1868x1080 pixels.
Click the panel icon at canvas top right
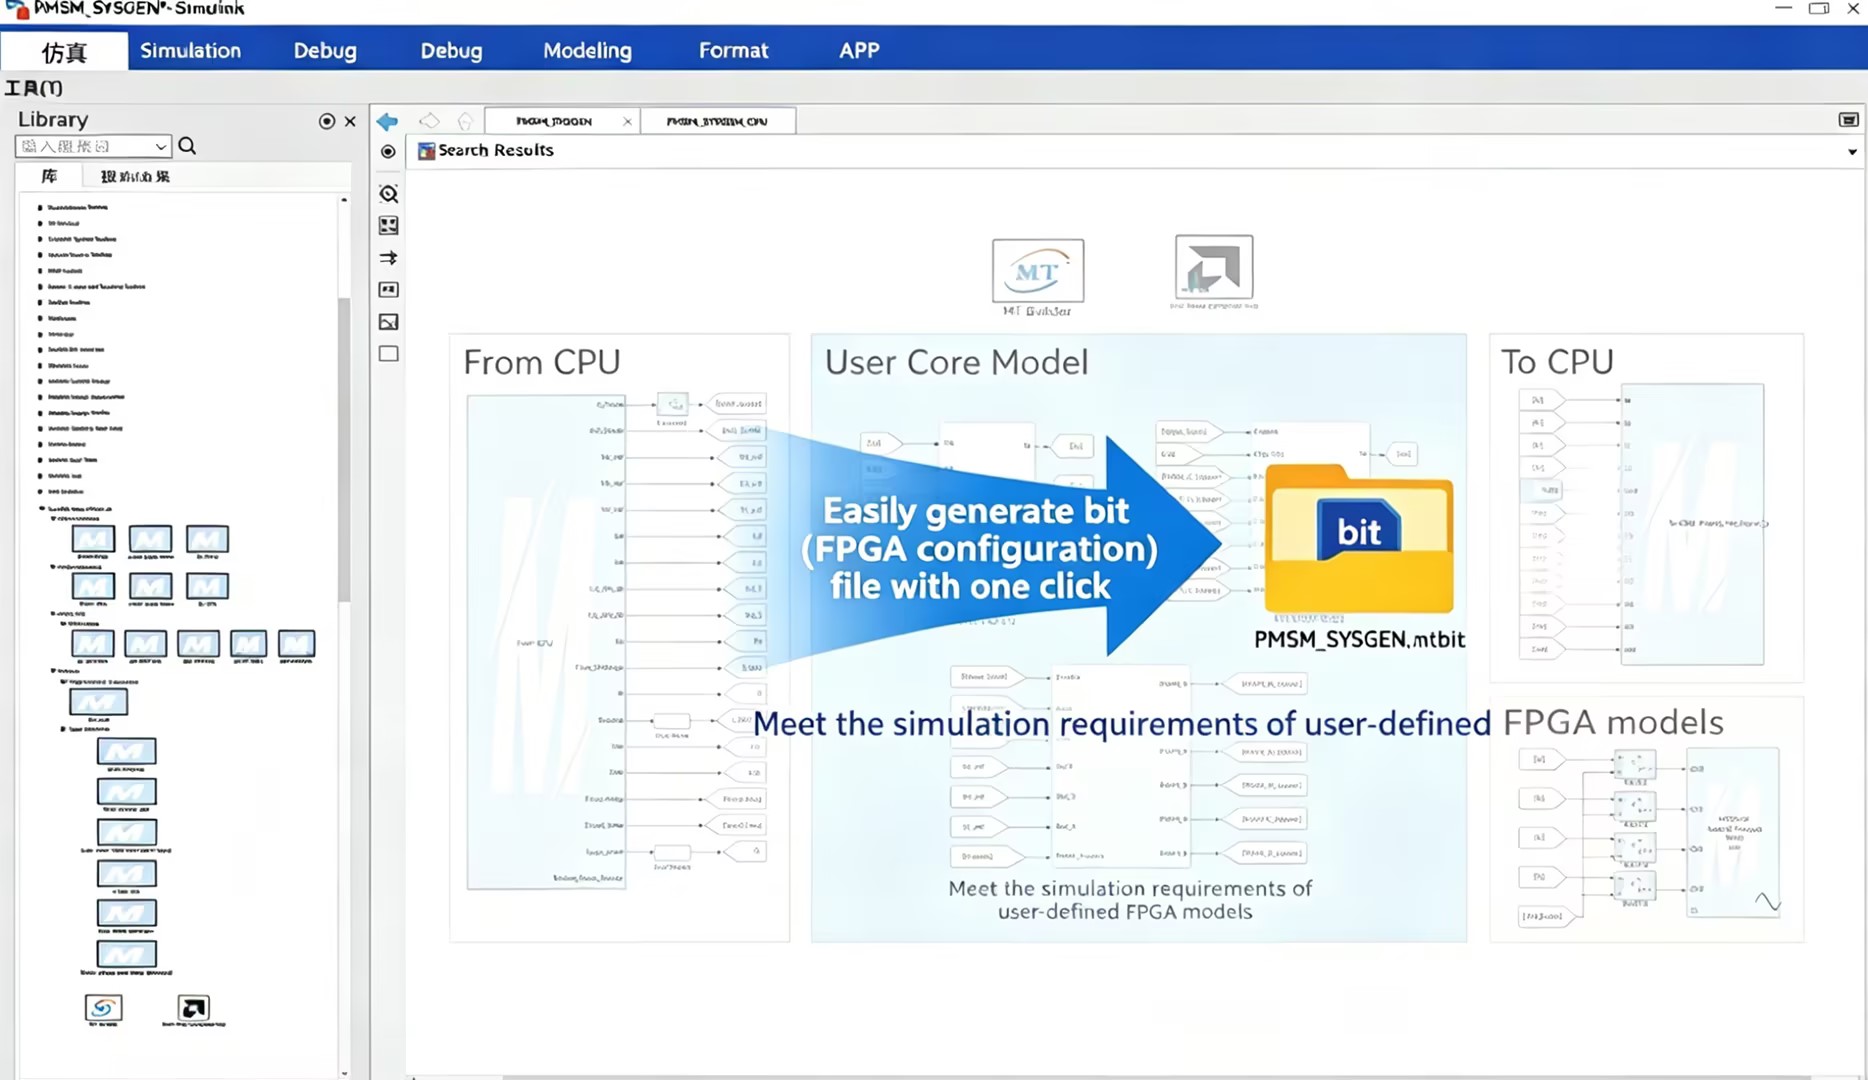point(1848,120)
